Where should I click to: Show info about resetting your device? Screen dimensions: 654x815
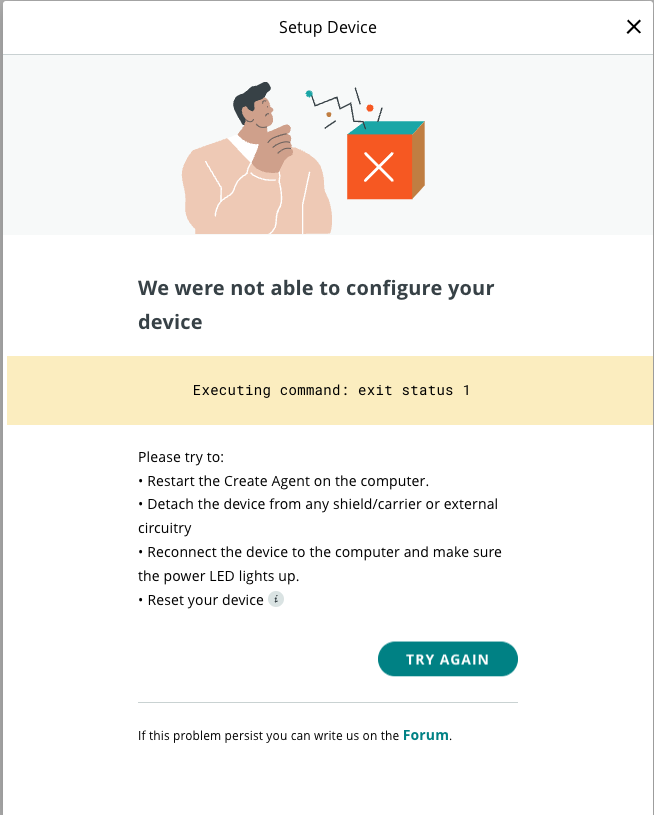pos(276,600)
